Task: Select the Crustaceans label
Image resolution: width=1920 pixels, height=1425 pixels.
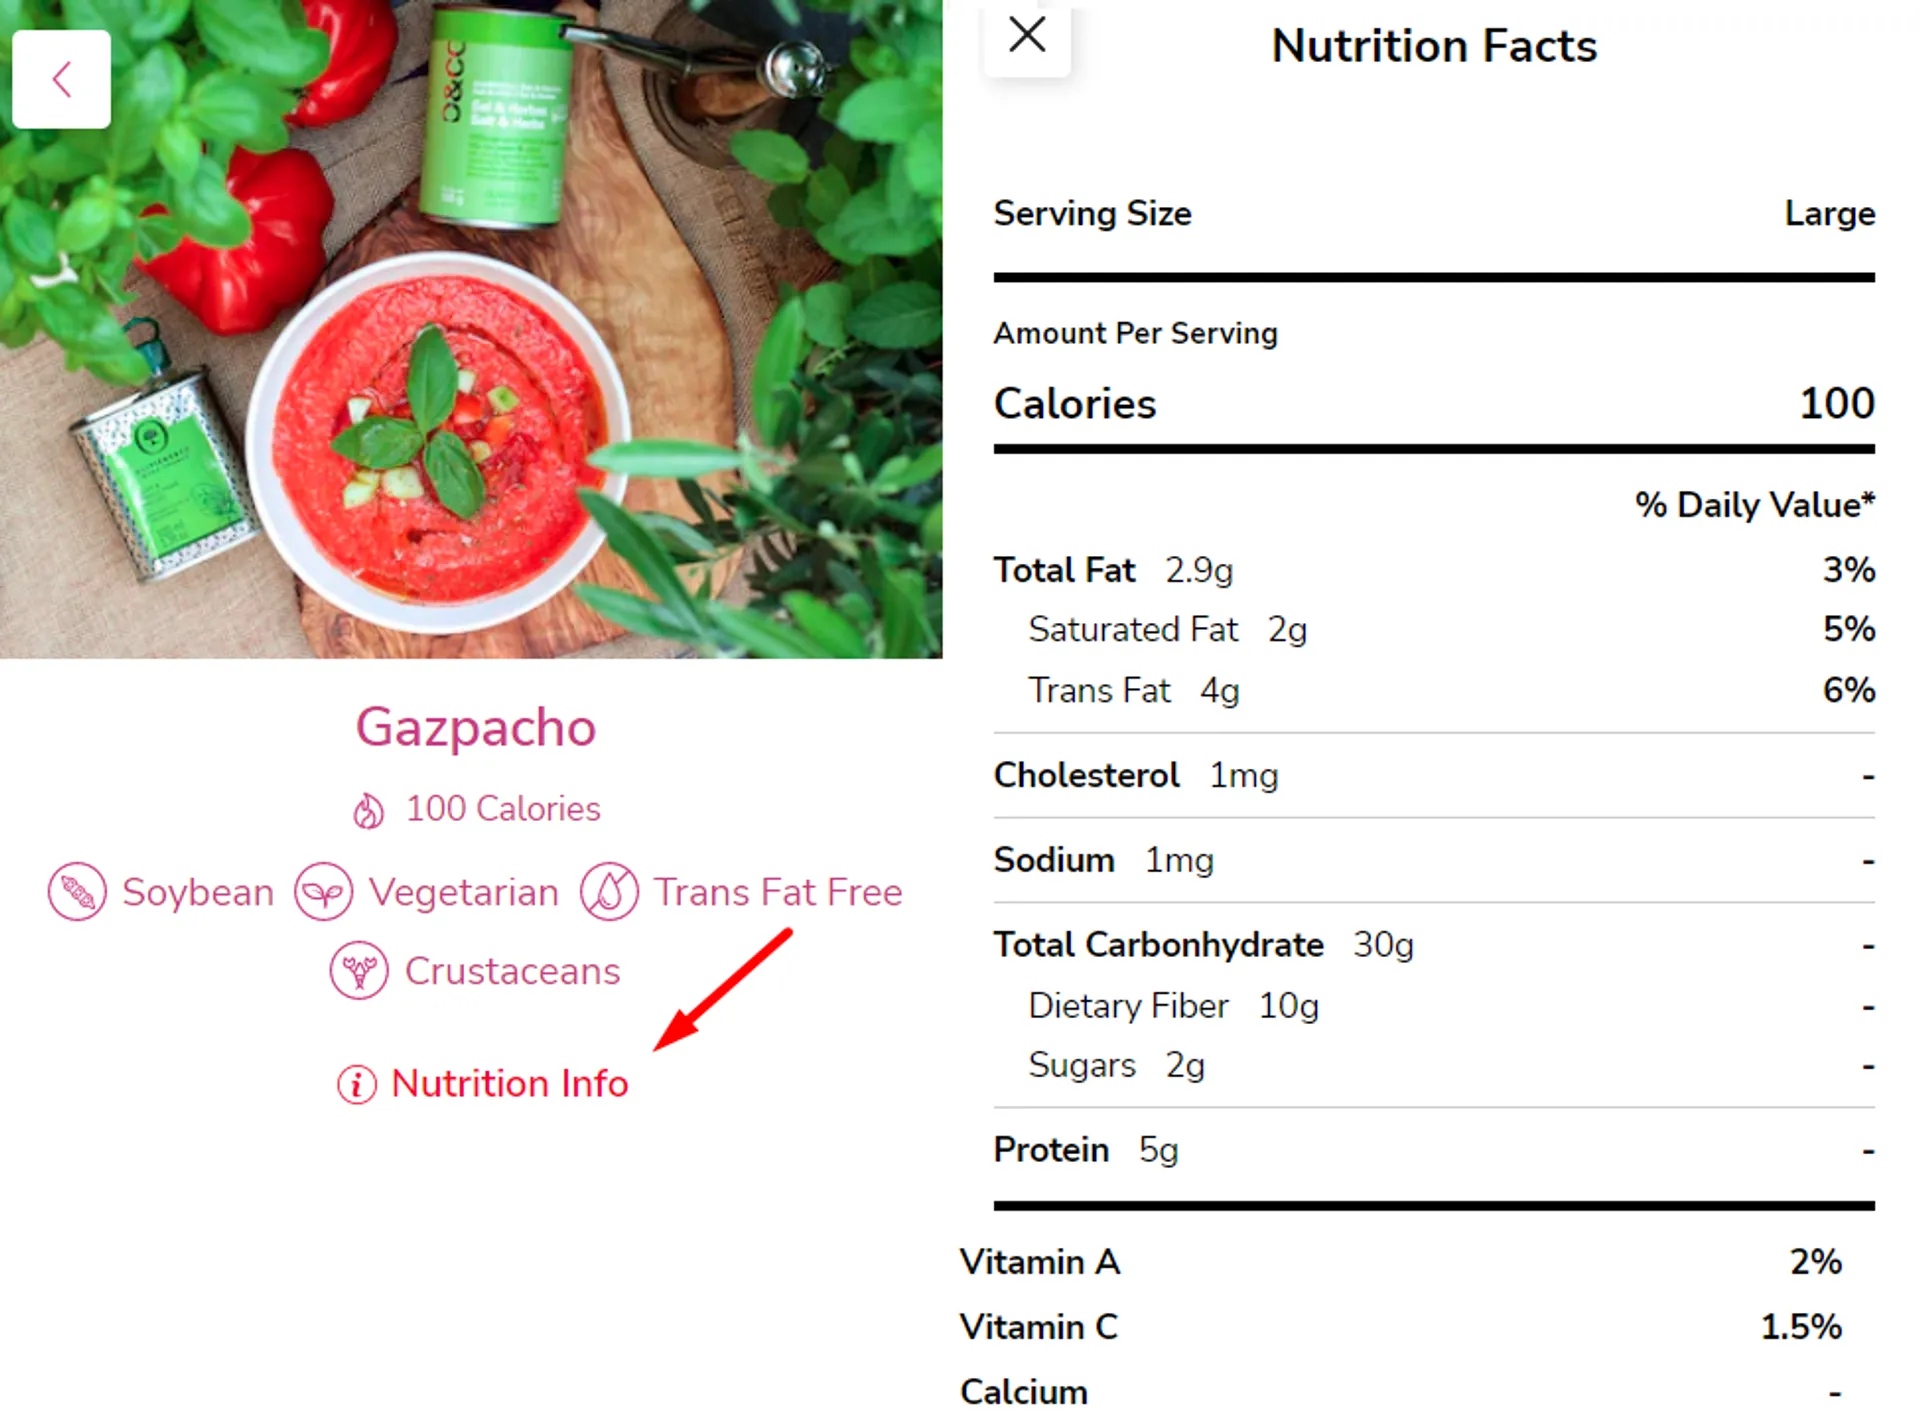Action: tap(513, 971)
